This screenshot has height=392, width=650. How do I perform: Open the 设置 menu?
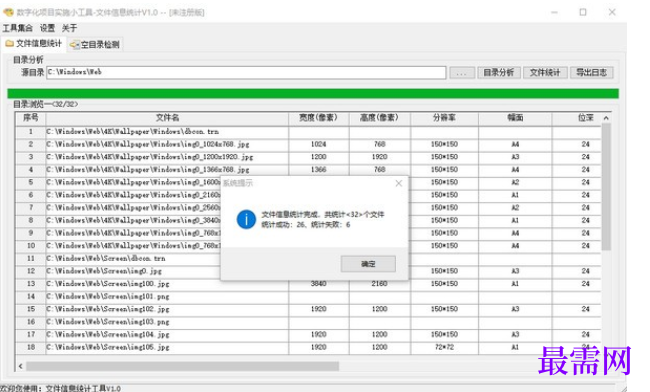click(x=47, y=28)
